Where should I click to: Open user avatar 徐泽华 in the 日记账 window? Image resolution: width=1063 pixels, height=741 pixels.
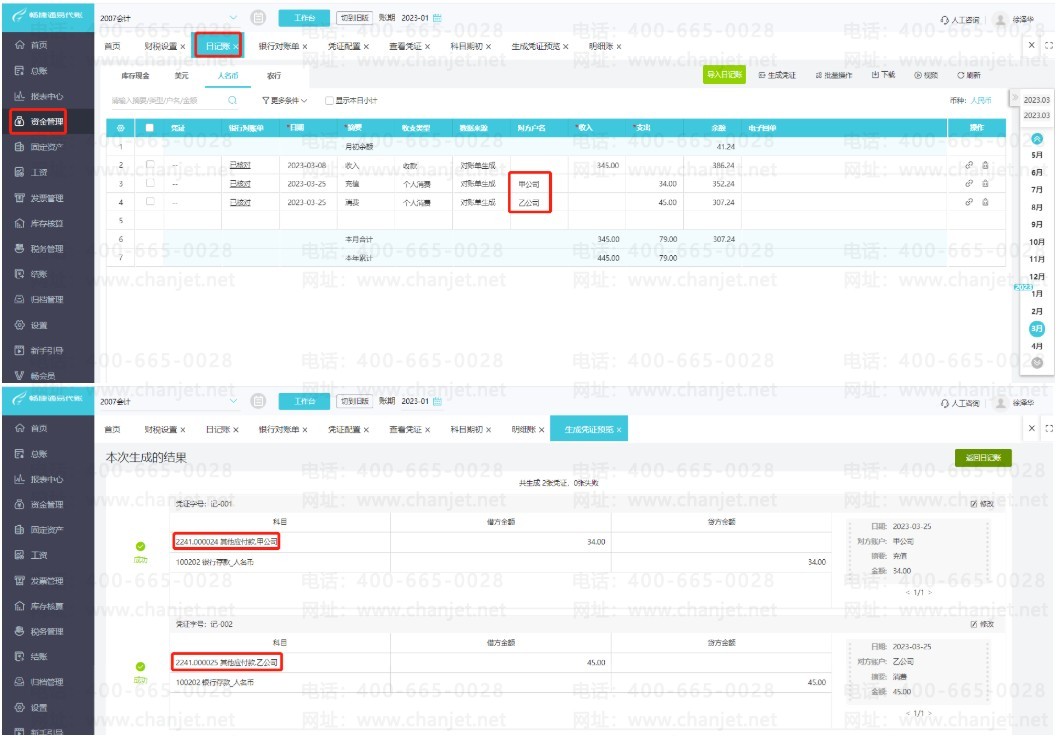point(1000,19)
